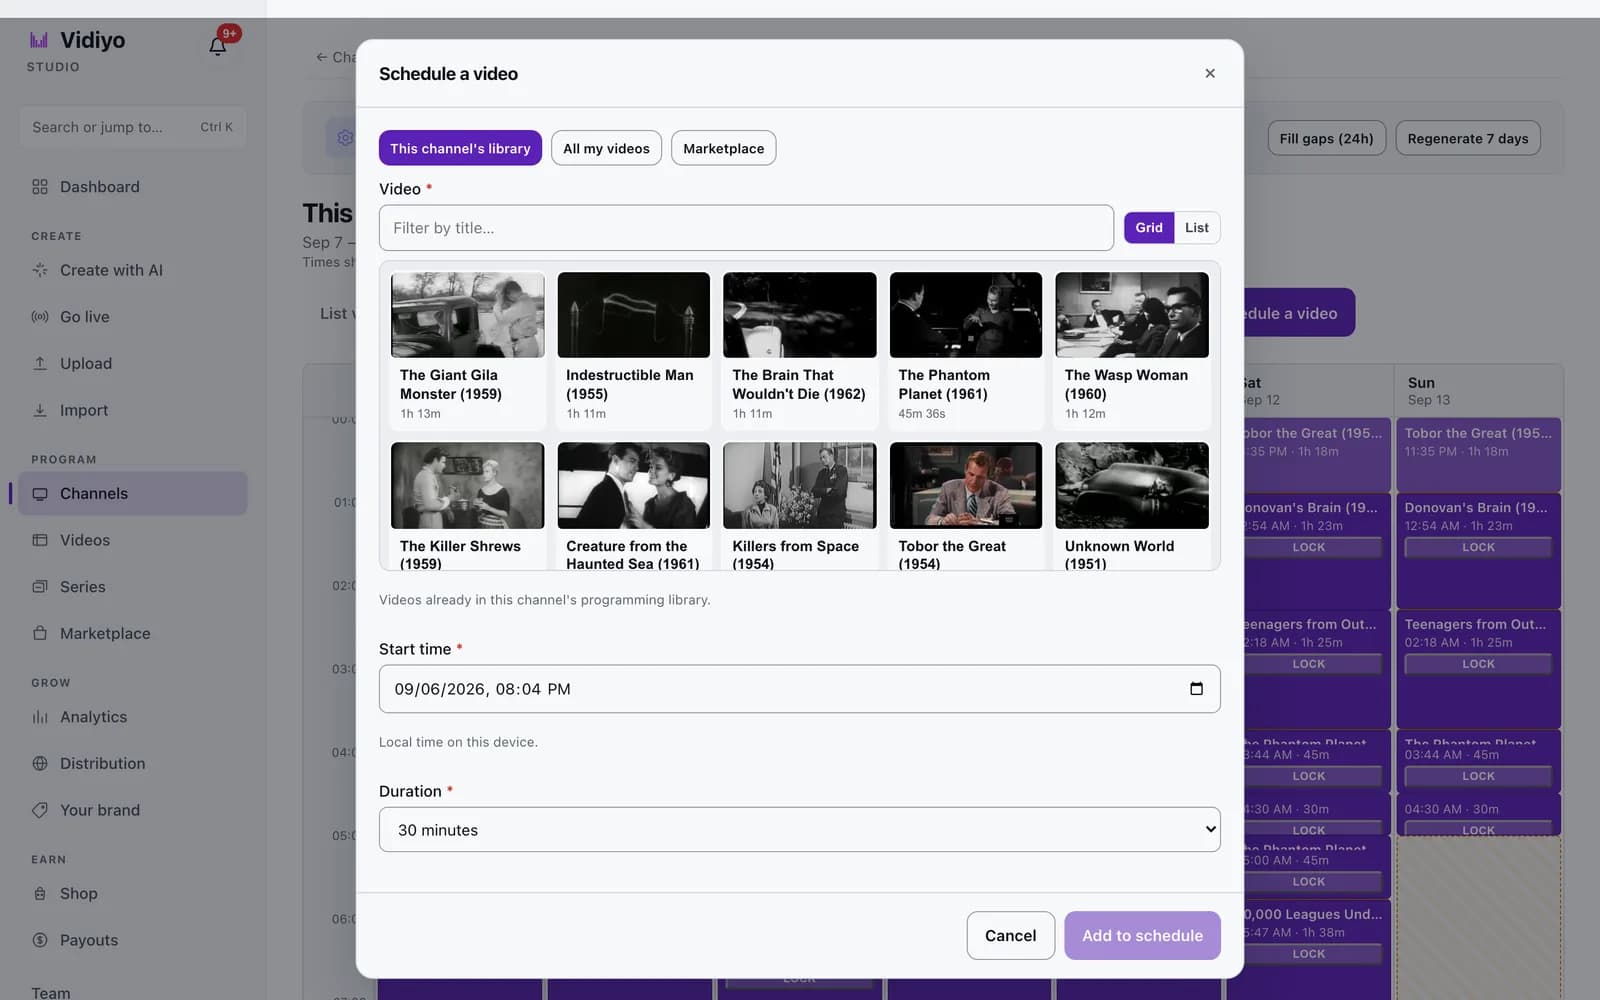This screenshot has width=1600, height=1000.
Task: Click the channel settings gear icon
Action: coord(344,138)
